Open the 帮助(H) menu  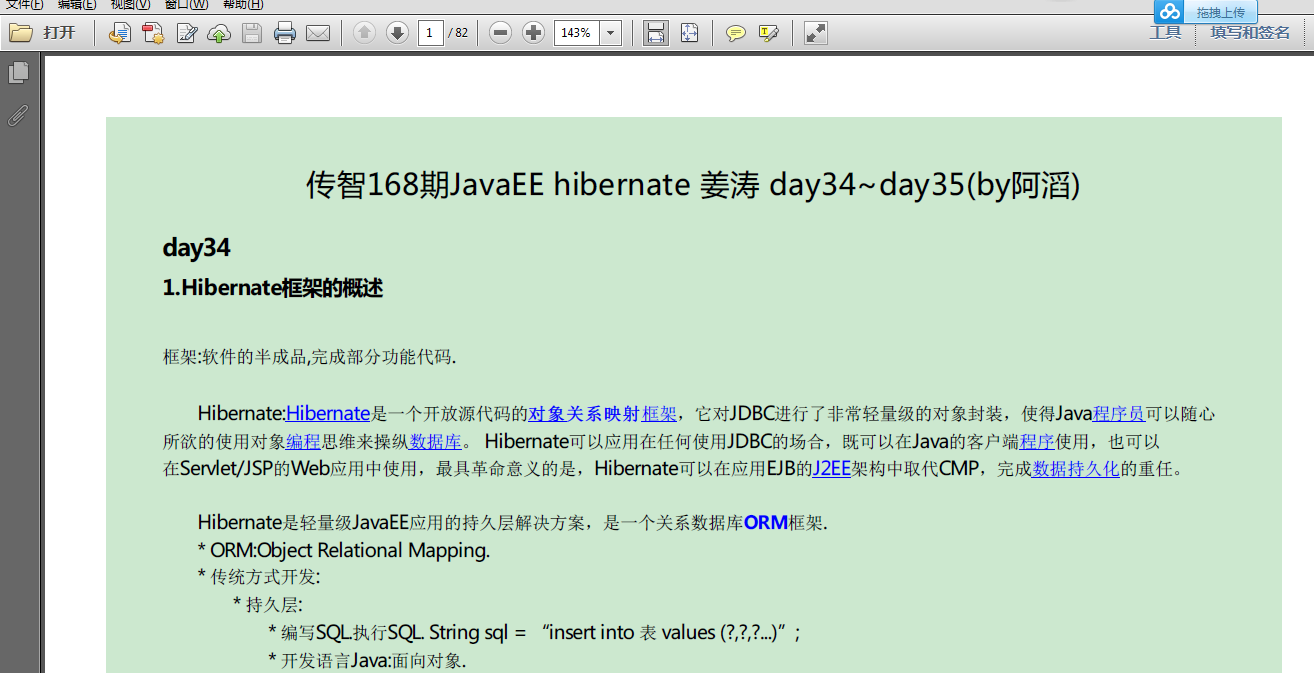(243, 4)
